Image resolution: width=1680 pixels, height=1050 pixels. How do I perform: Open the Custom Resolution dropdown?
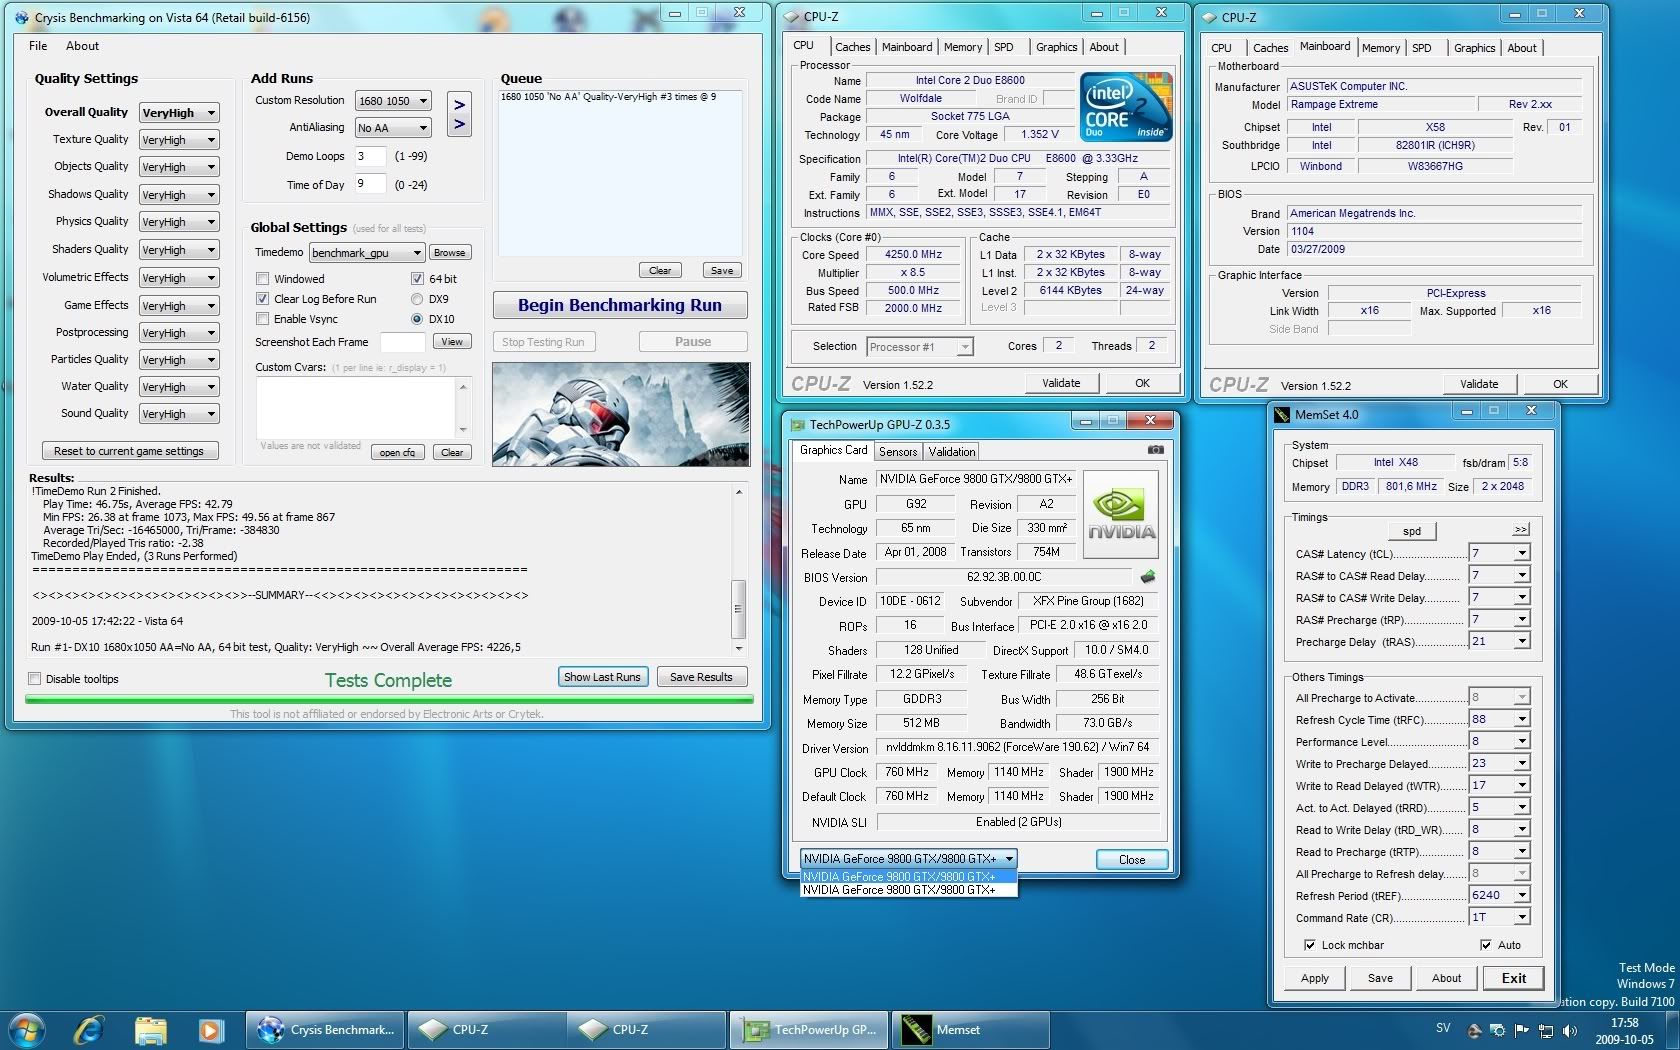pyautogui.click(x=393, y=101)
